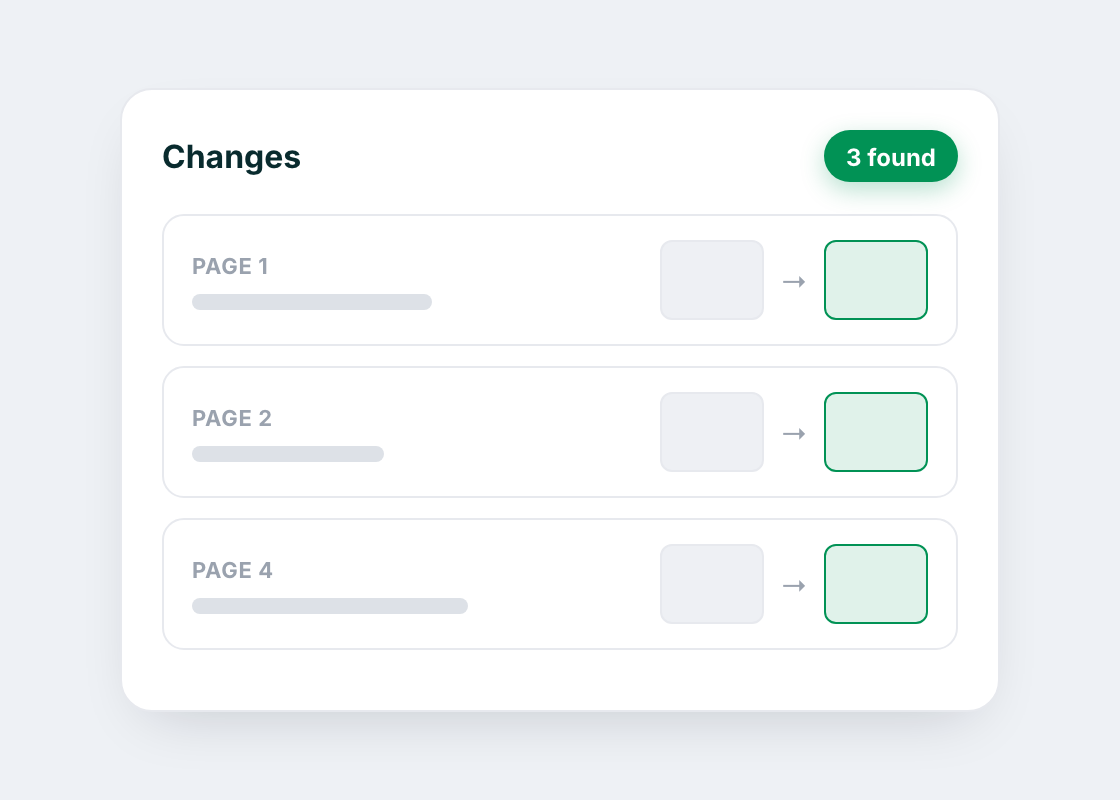Viewport: 1120px width, 800px height.
Task: Click the arrow icon in Page 1 row
Action: tap(794, 281)
